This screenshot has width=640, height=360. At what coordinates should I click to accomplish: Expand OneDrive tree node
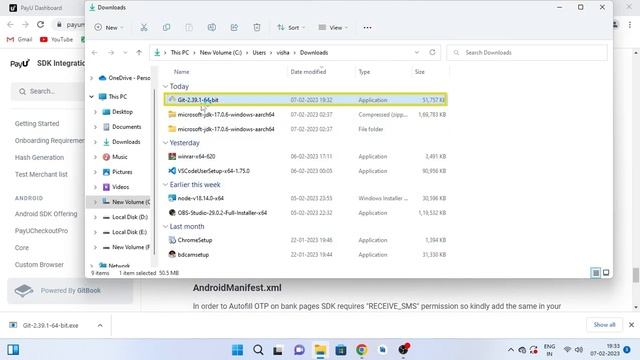91,78
